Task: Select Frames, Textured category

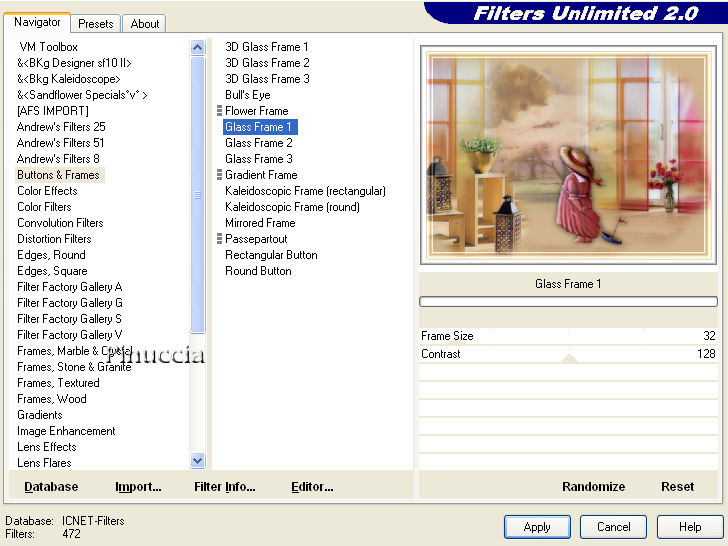Action: tap(58, 383)
